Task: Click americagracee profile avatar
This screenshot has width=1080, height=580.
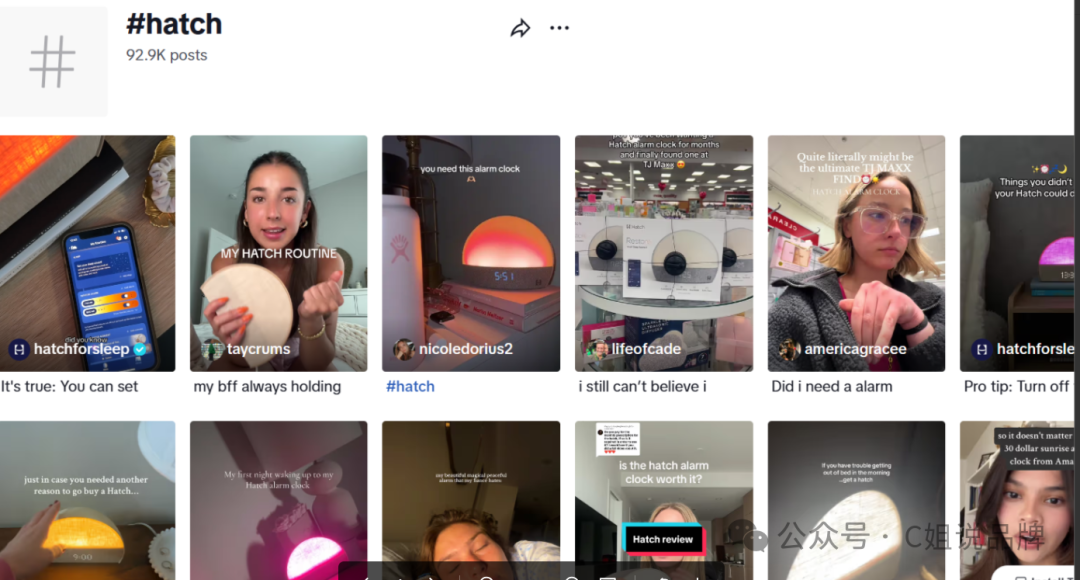Action: (x=789, y=349)
